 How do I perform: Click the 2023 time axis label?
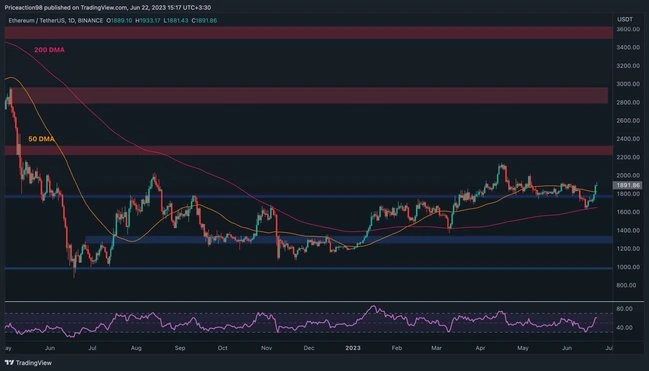[x=353, y=348]
